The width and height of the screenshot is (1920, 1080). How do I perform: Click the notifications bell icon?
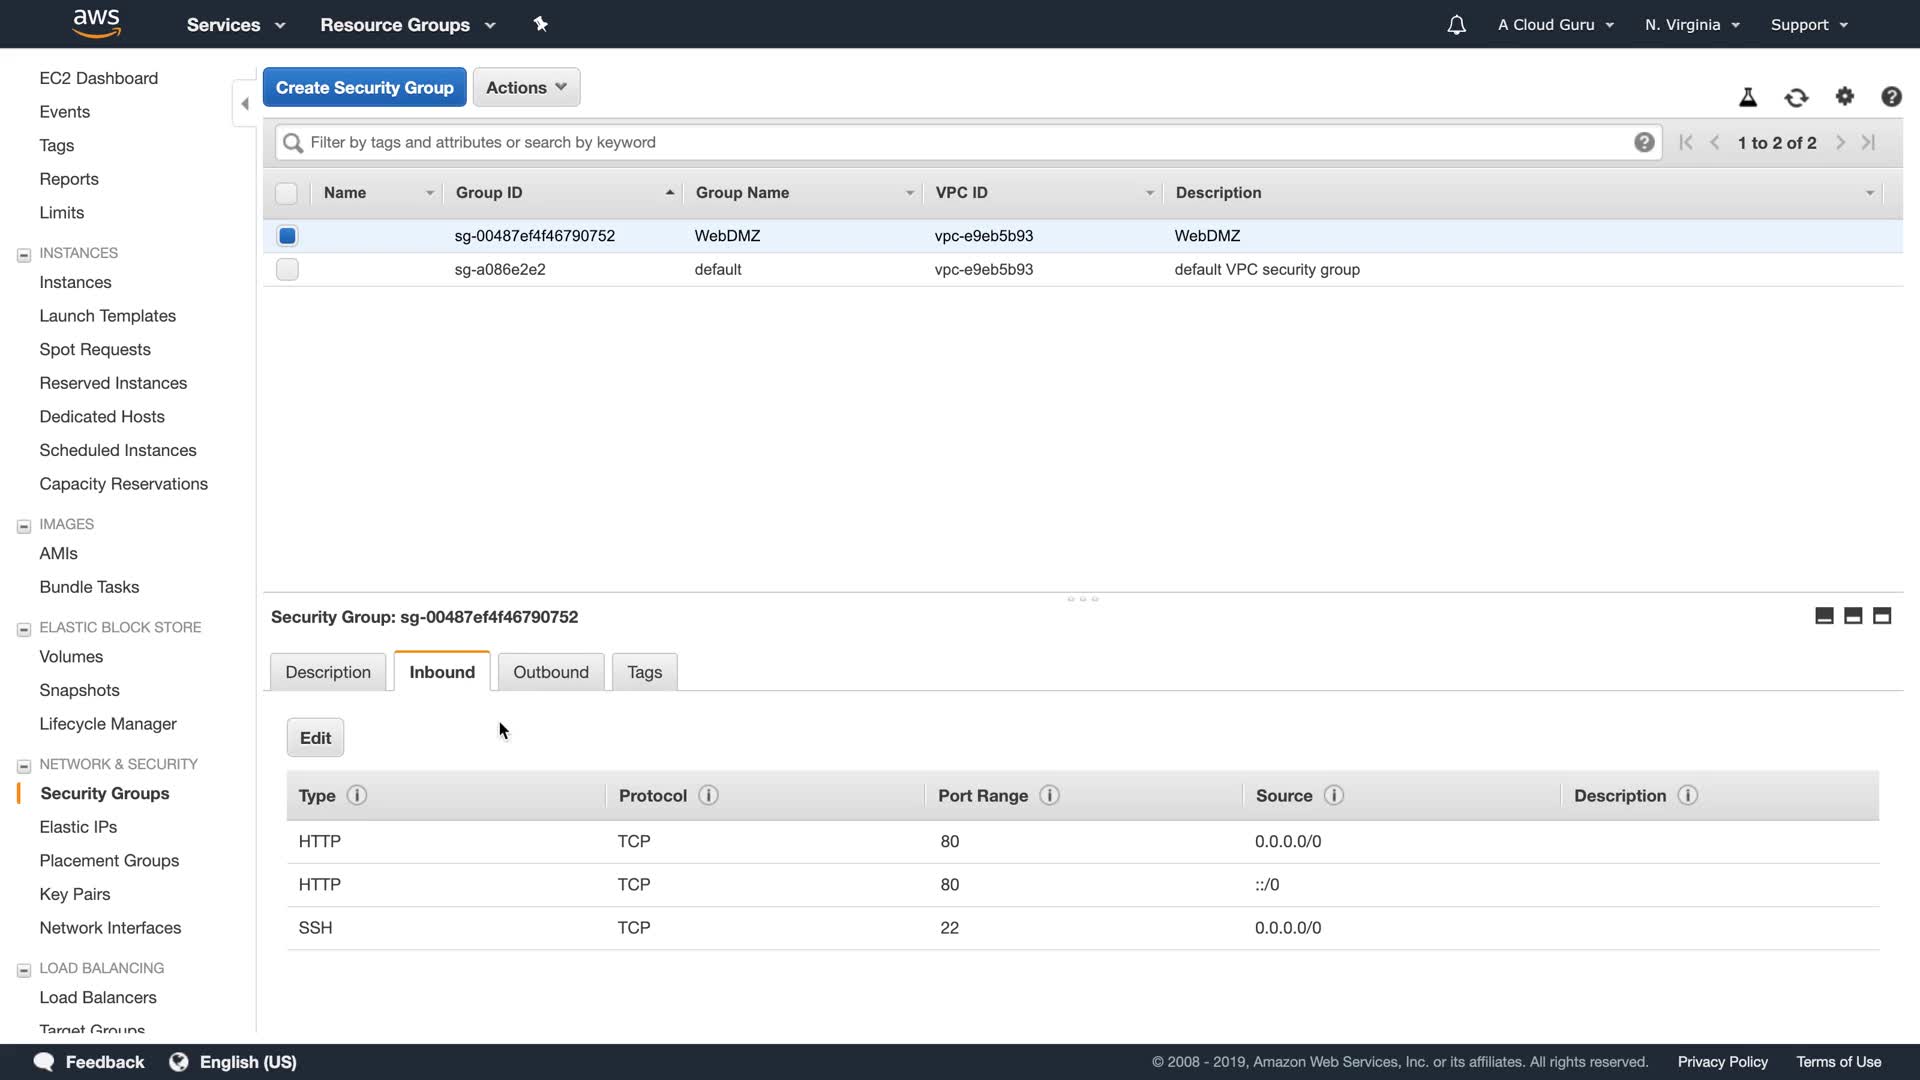coord(1456,25)
